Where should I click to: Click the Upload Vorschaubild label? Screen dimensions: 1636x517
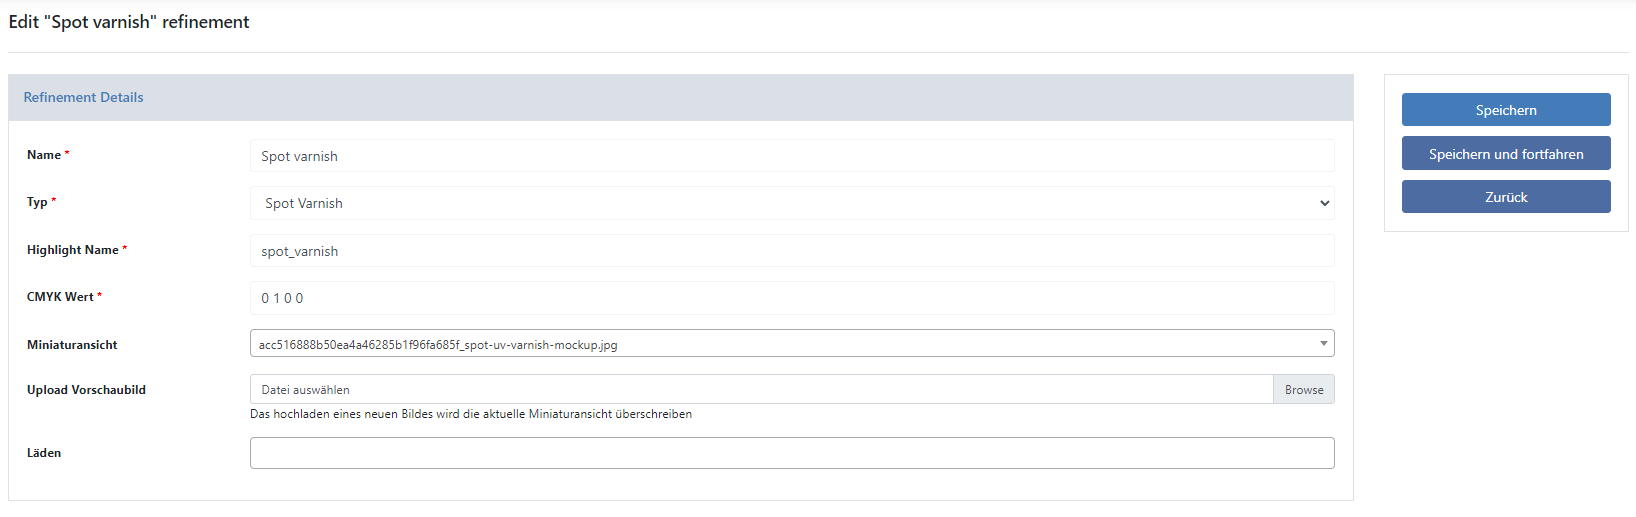86,390
